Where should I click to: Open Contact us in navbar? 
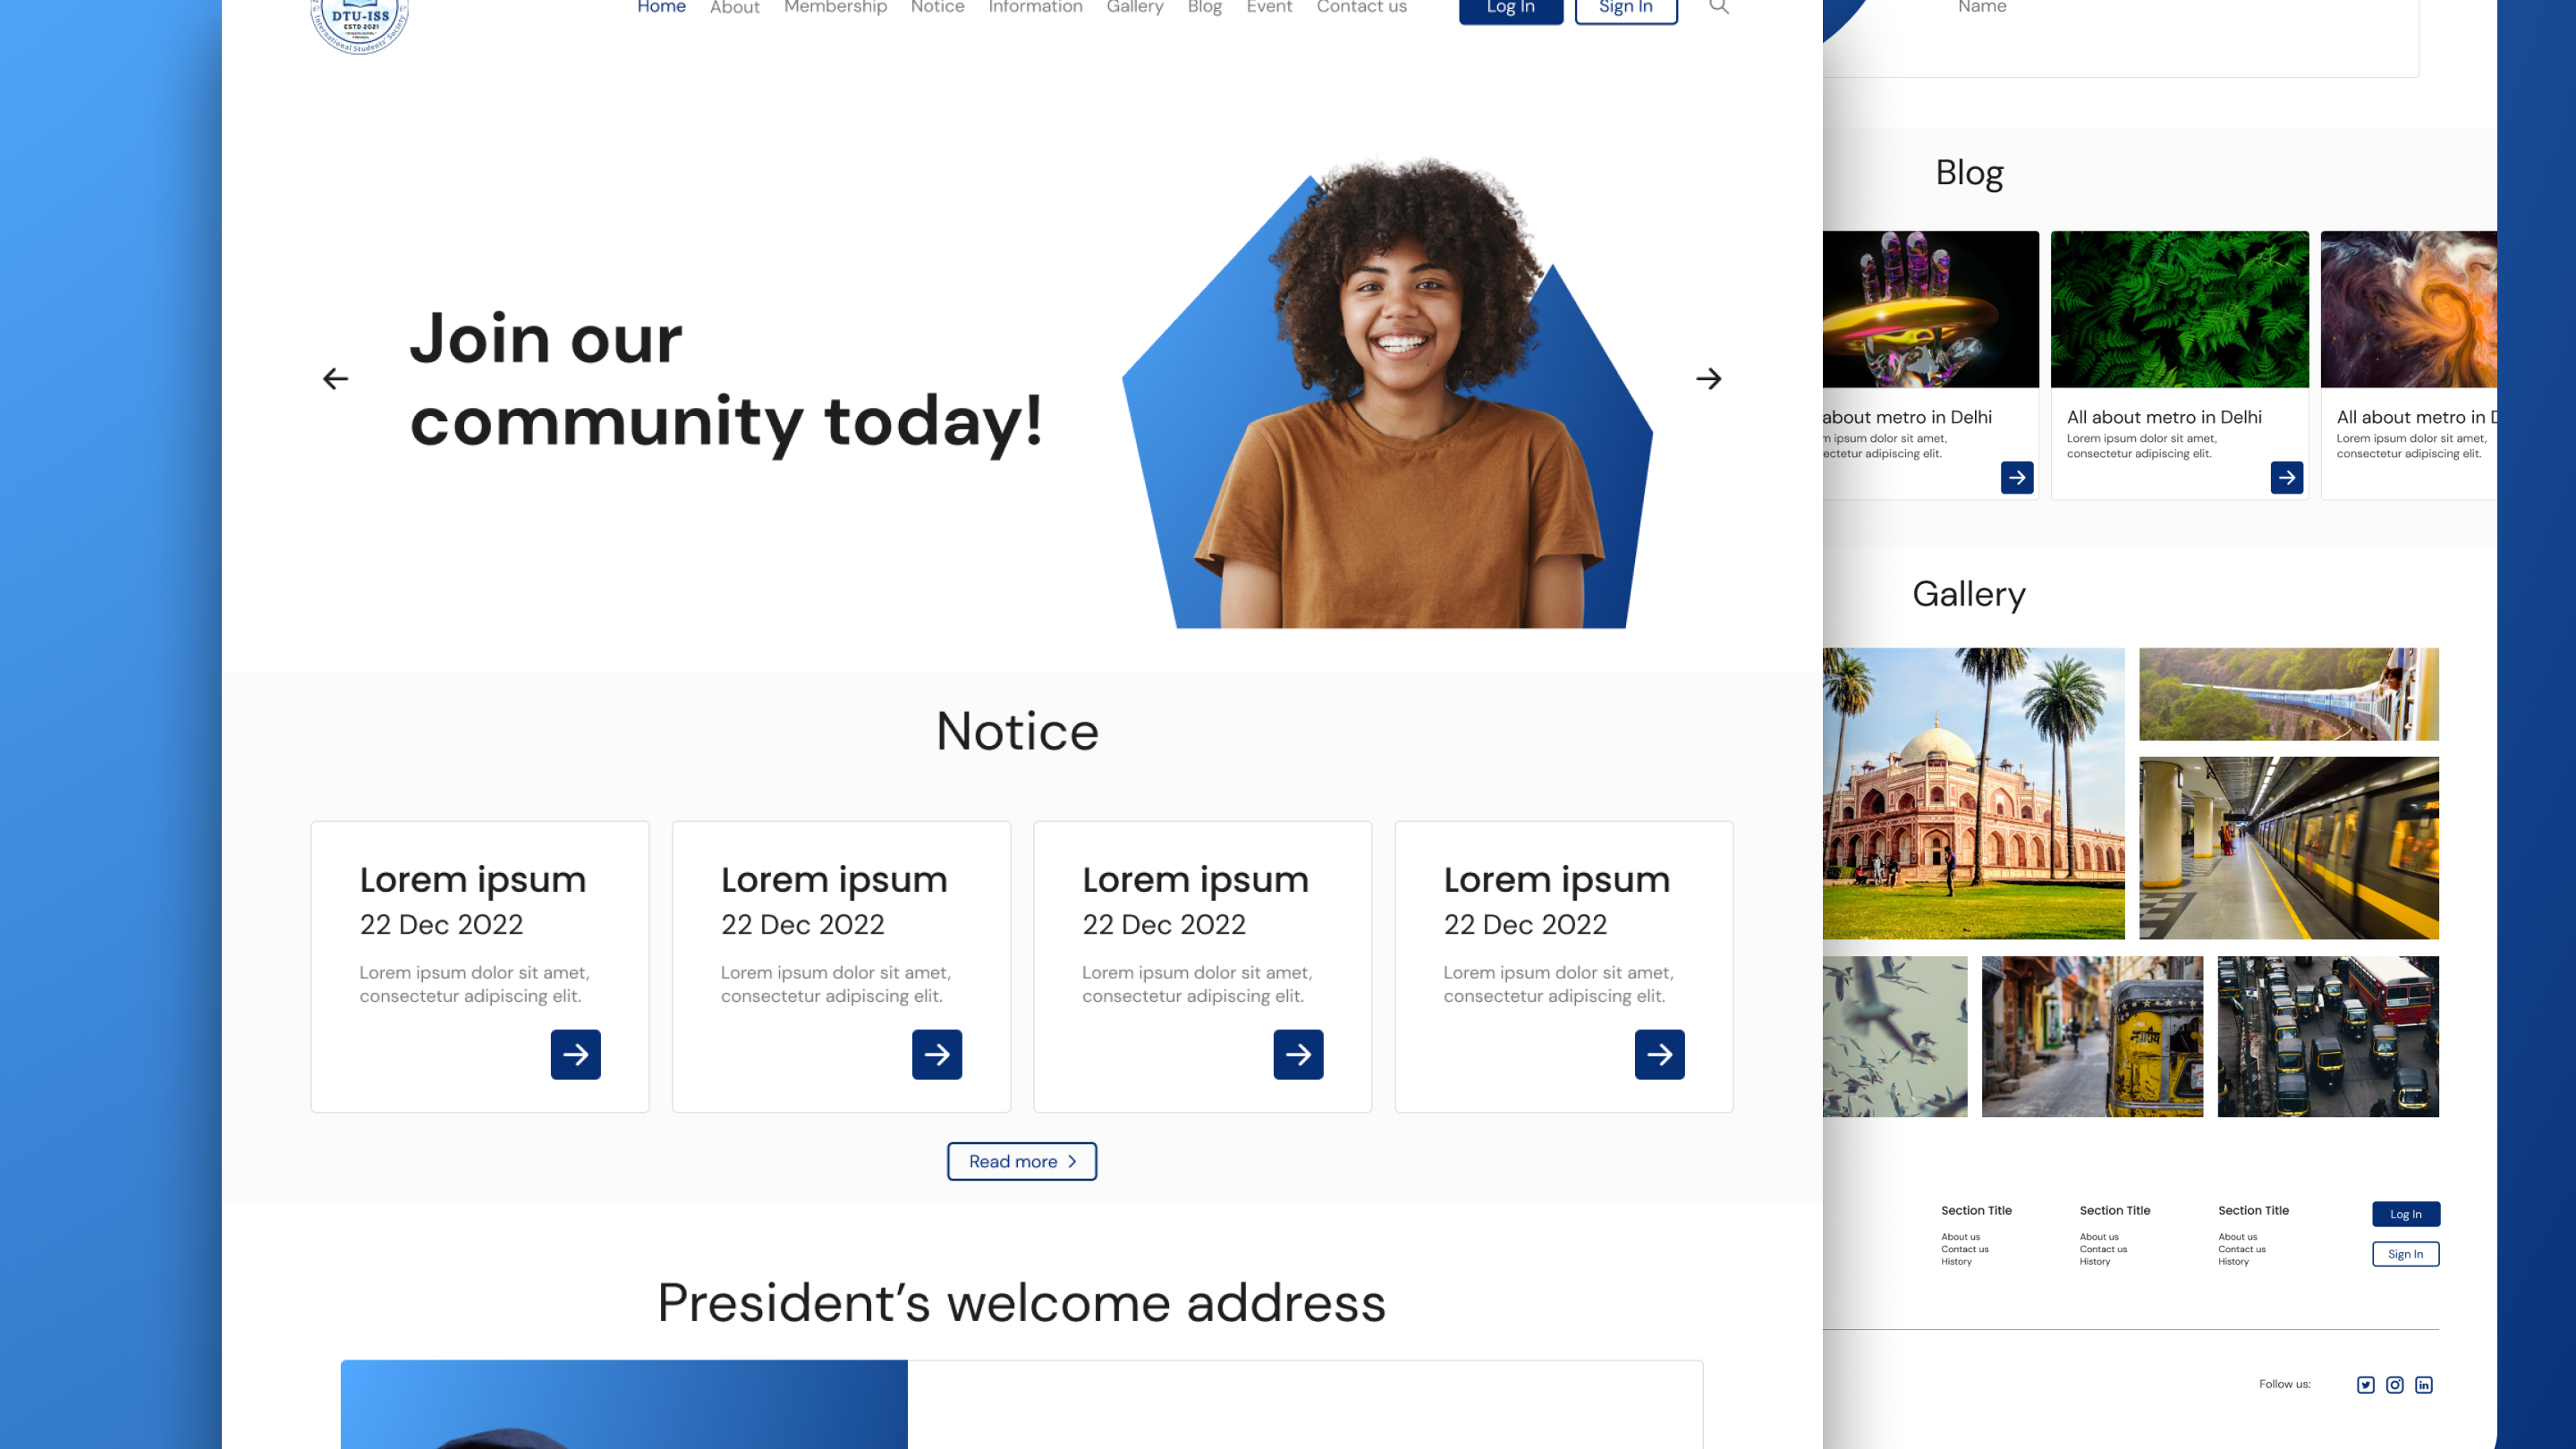click(1361, 7)
